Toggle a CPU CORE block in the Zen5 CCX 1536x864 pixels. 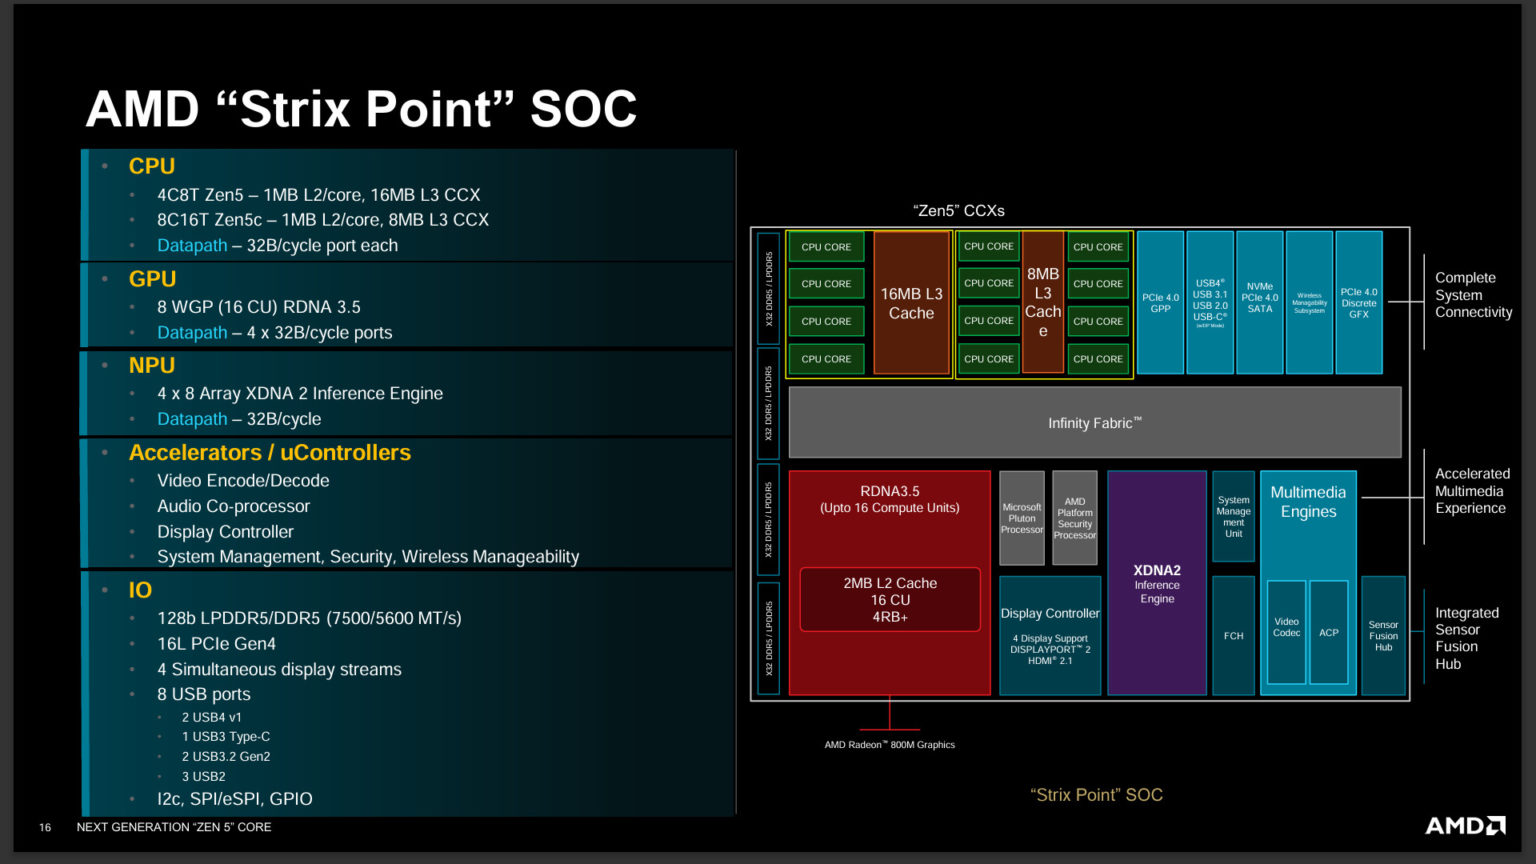click(x=825, y=246)
